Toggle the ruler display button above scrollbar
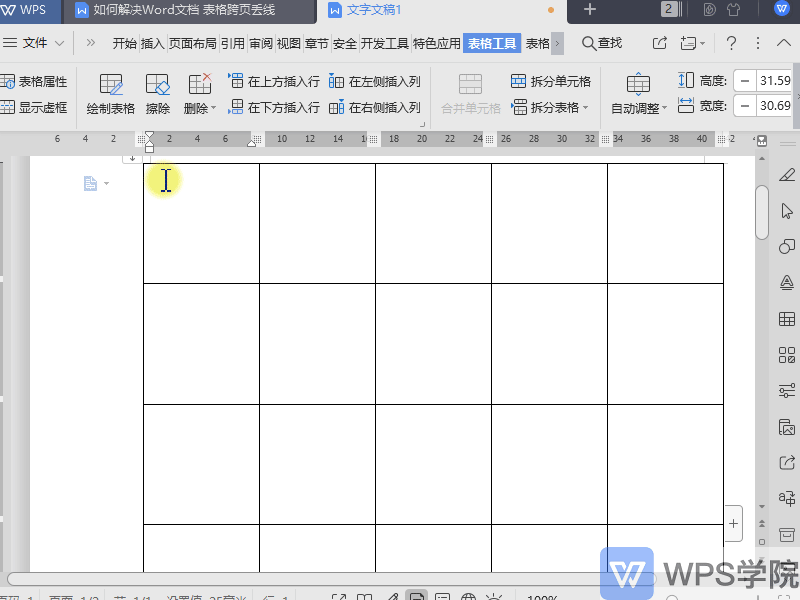The width and height of the screenshot is (800, 600). (x=762, y=141)
